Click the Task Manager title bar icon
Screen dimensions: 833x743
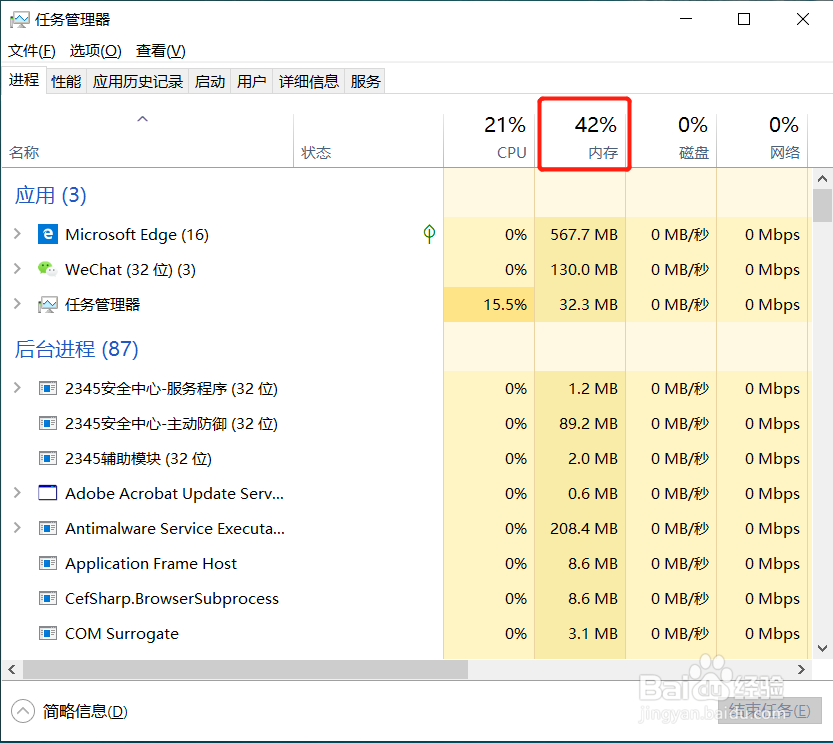(20, 20)
